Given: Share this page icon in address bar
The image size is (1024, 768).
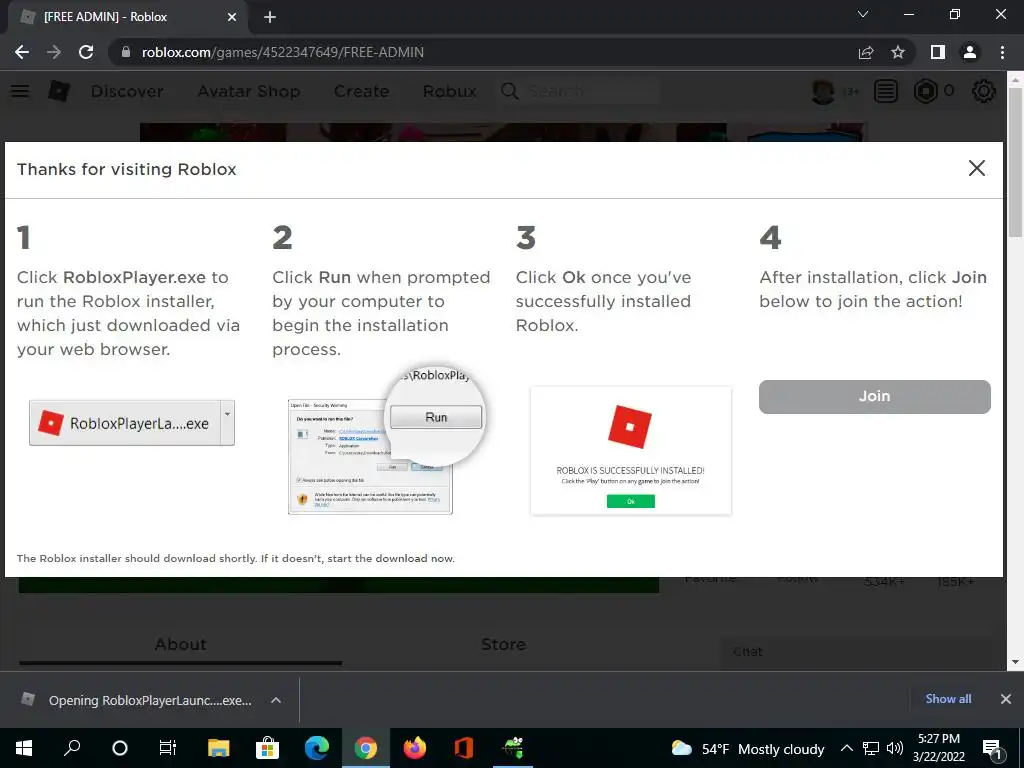Looking at the screenshot, I should pyautogui.click(x=866, y=52).
